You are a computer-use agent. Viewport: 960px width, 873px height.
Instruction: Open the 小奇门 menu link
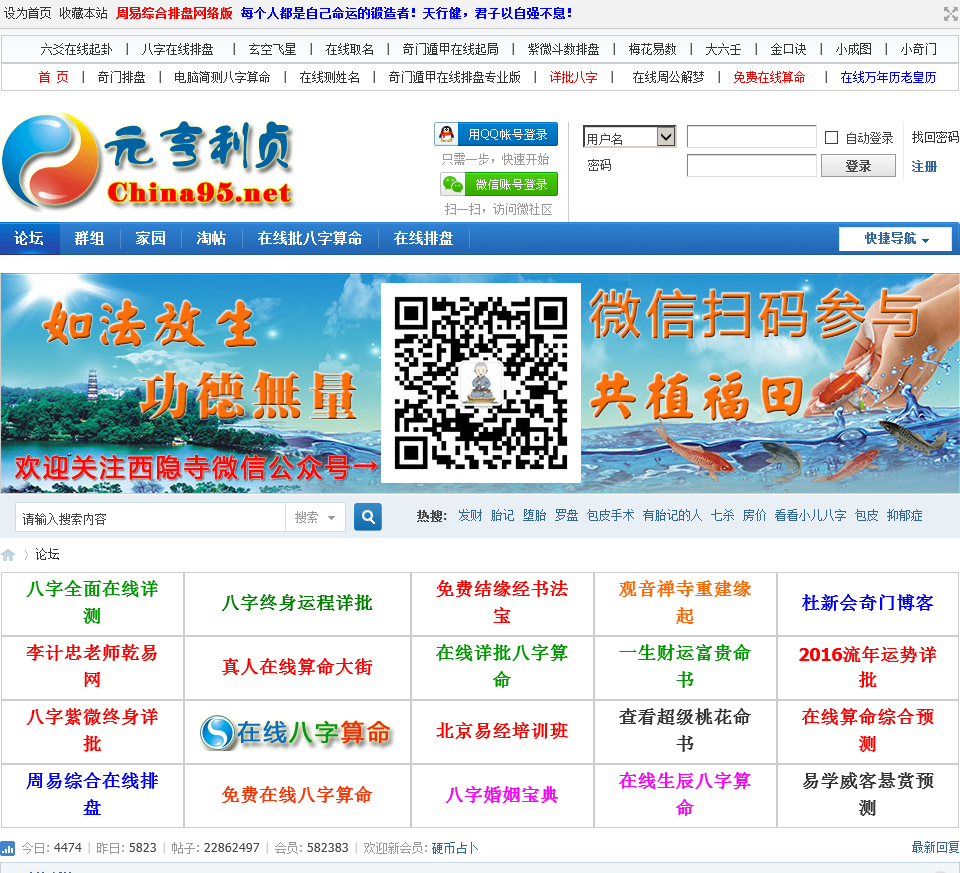(918, 49)
